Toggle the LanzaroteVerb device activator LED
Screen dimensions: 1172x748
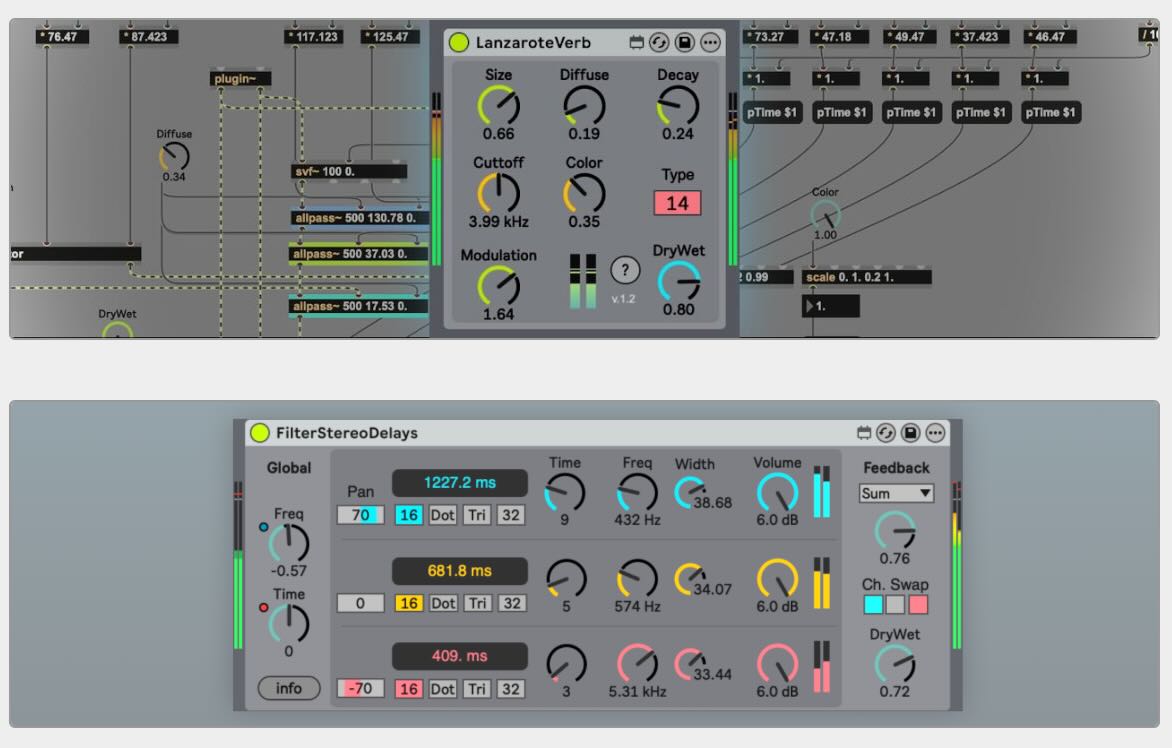point(459,42)
